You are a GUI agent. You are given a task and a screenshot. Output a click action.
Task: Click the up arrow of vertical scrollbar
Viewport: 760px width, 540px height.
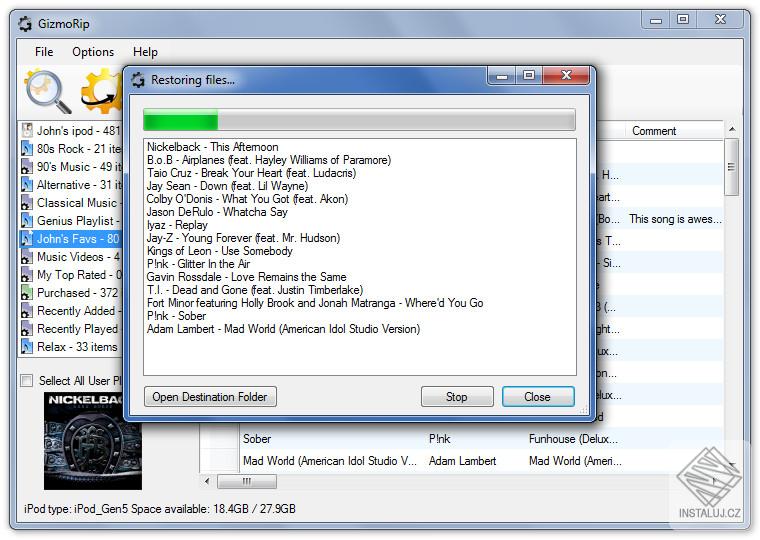tap(732, 129)
